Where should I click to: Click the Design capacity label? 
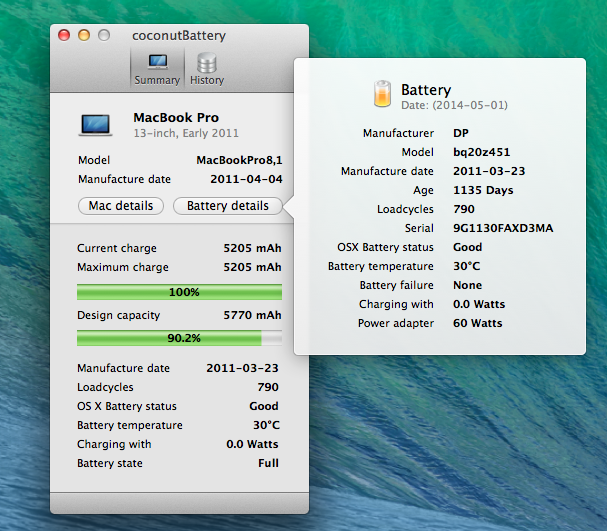(118, 315)
